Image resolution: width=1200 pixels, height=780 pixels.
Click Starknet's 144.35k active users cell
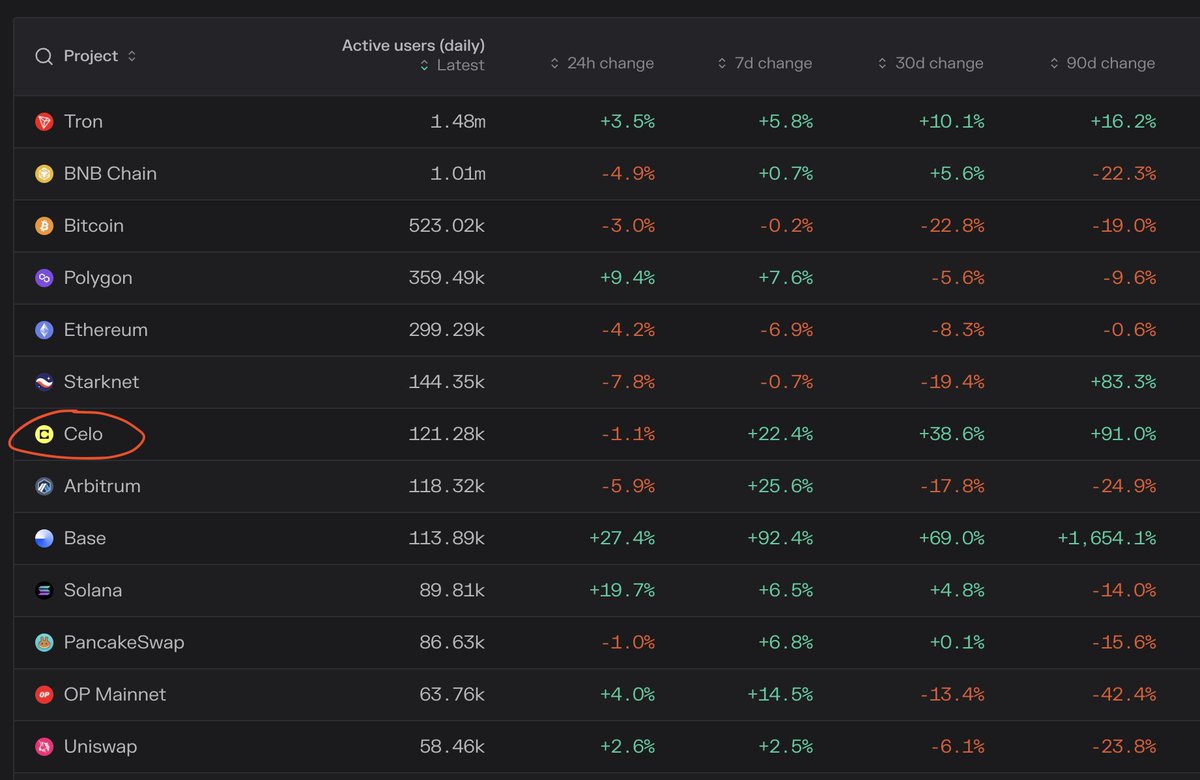click(x=447, y=382)
